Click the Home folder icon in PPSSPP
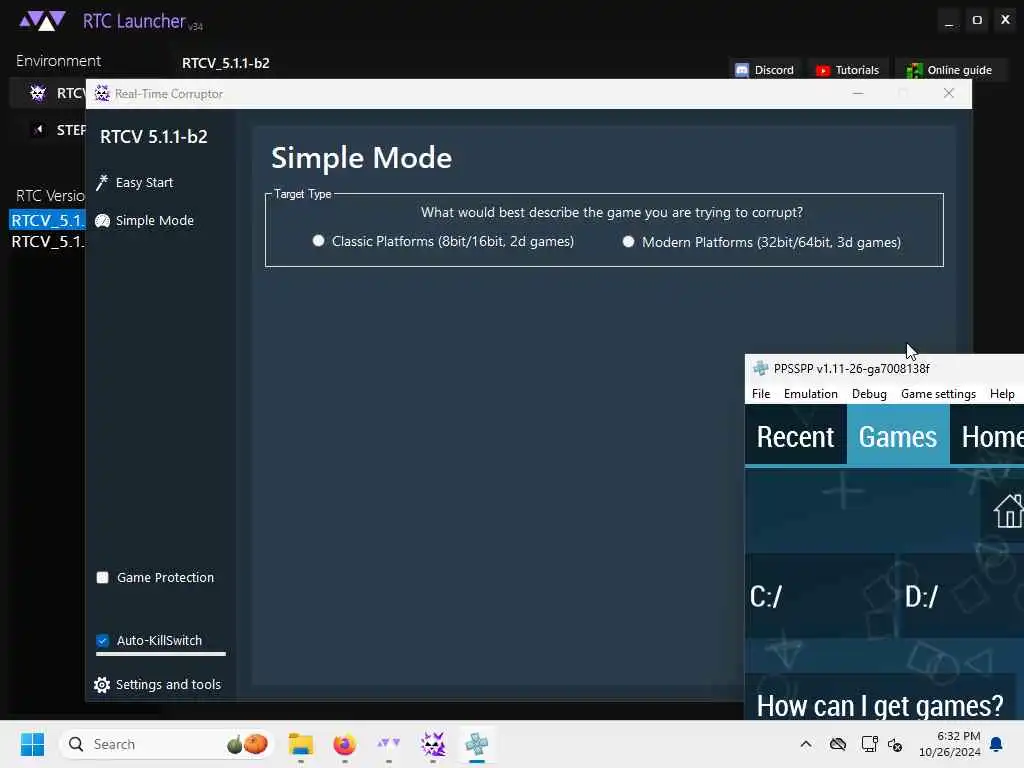This screenshot has width=1024, height=768. [x=1008, y=511]
